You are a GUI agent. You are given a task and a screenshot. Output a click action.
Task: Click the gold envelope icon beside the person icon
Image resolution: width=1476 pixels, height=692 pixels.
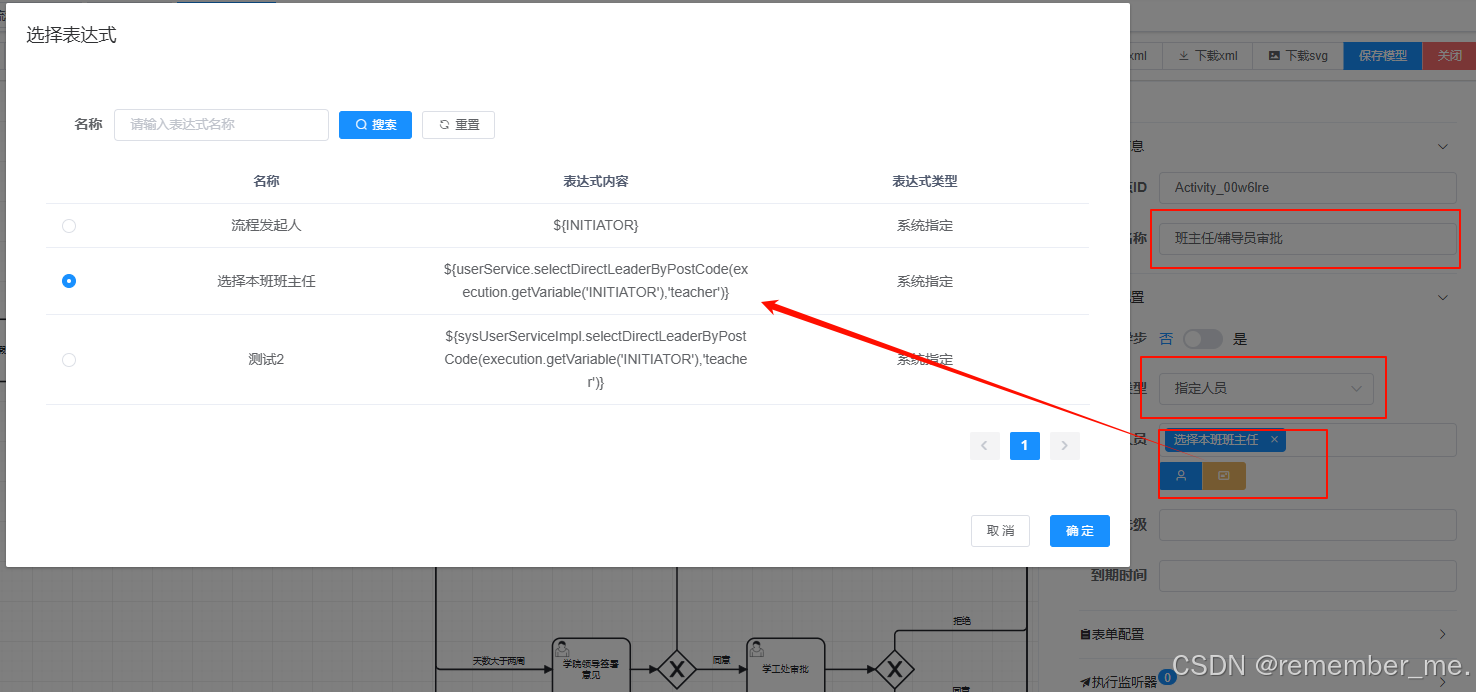1224,476
